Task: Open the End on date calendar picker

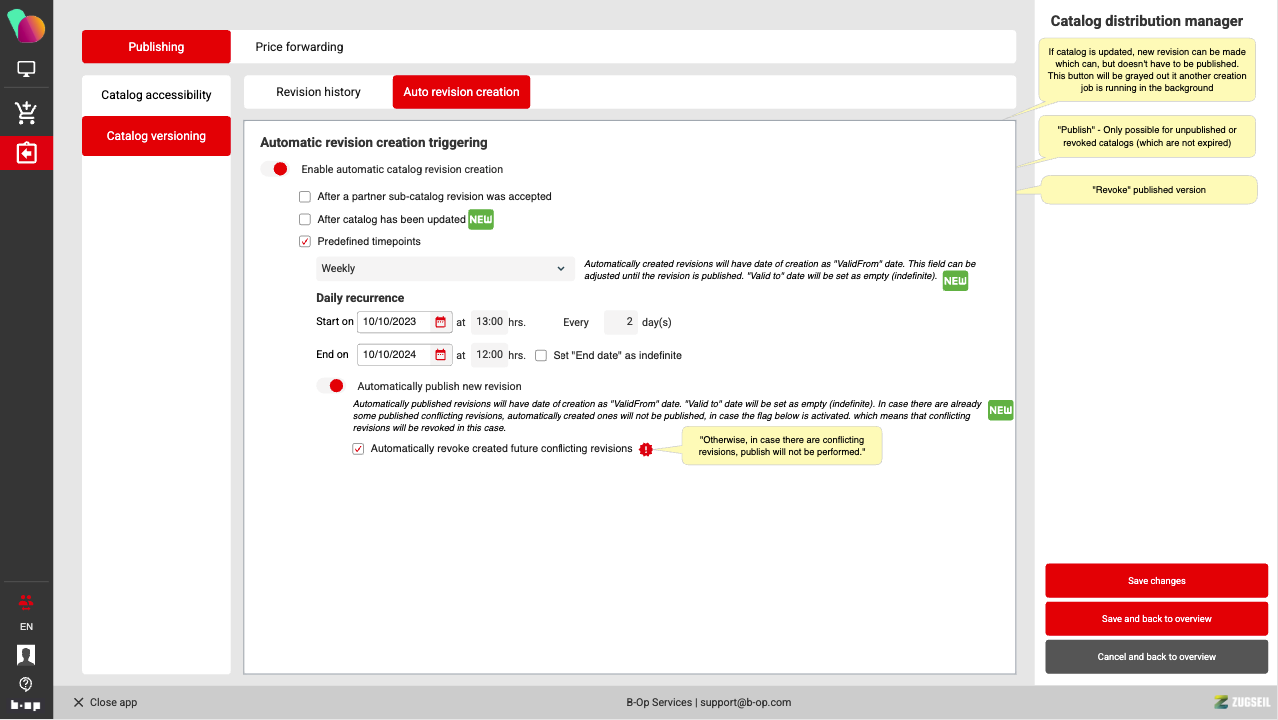Action: pos(440,355)
